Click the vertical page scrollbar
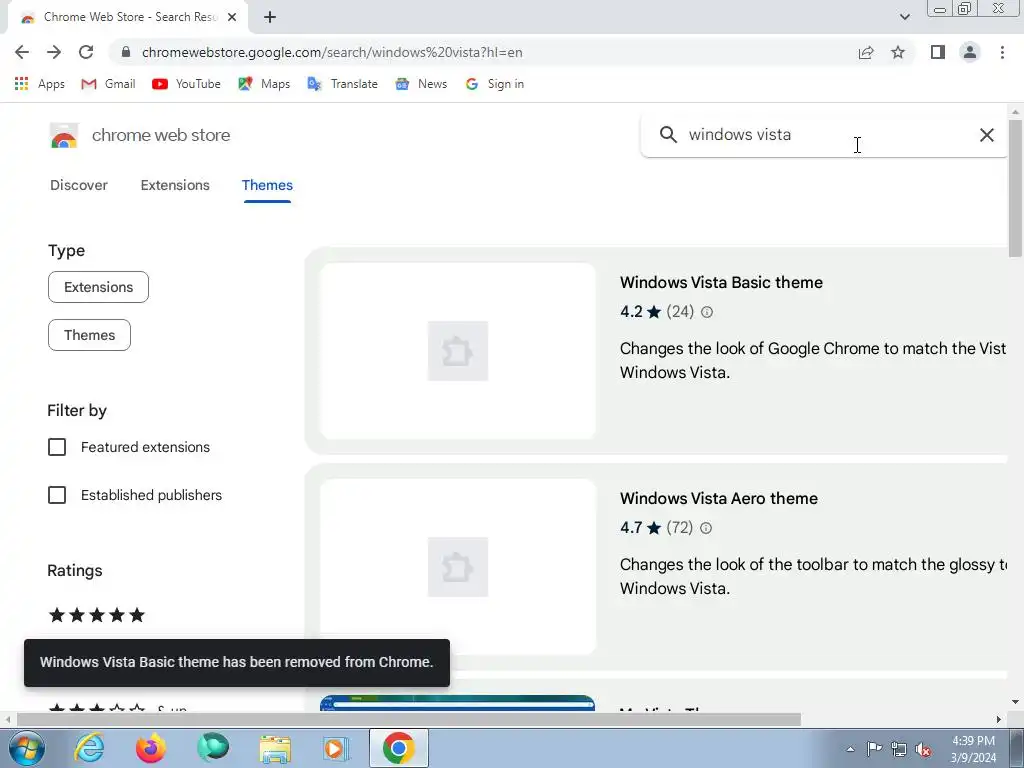The width and height of the screenshot is (1024, 768). click(1016, 188)
